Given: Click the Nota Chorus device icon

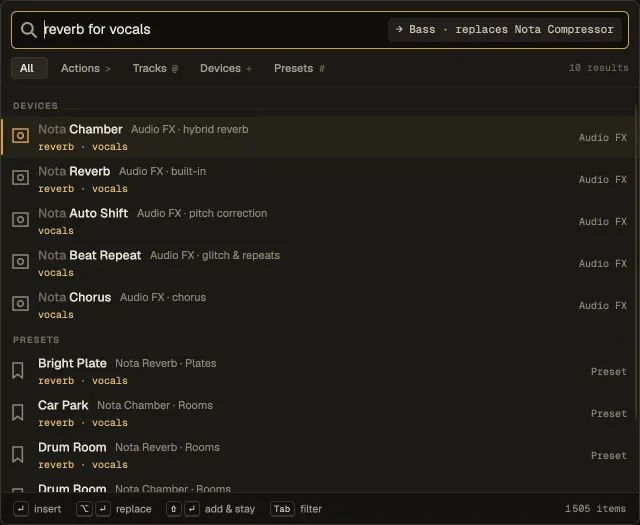Looking at the screenshot, I should (x=20, y=304).
